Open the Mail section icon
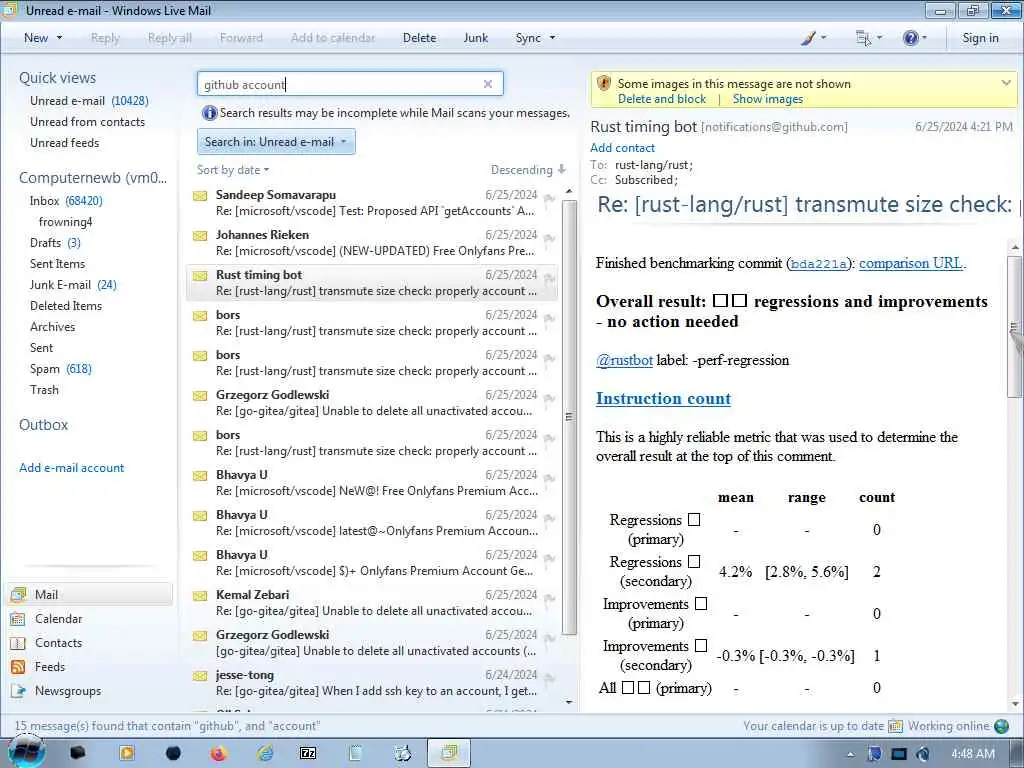Image resolution: width=1024 pixels, height=768 pixels. point(18,594)
